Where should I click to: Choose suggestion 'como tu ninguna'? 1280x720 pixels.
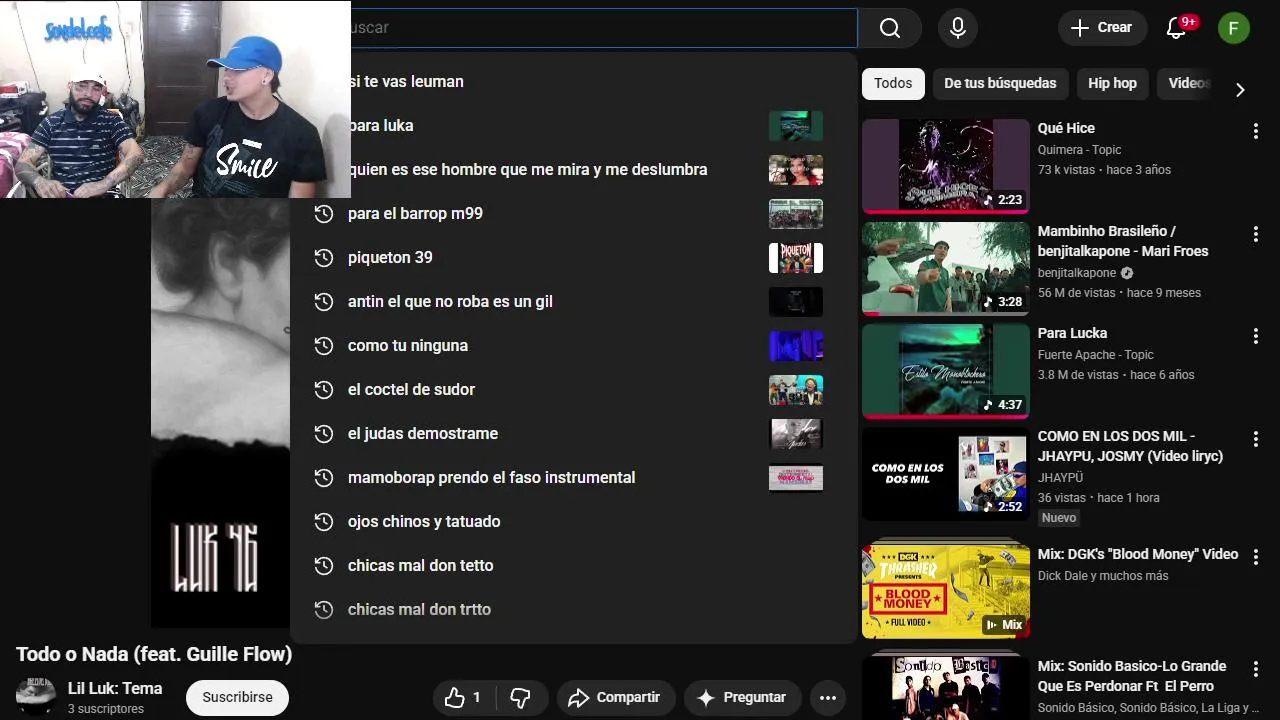tap(574, 346)
